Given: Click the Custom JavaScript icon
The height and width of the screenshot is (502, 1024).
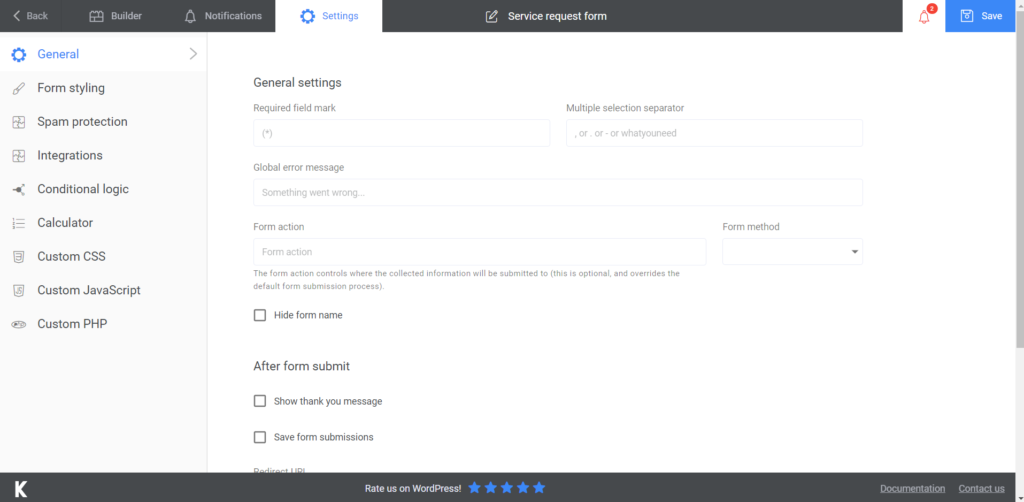Looking at the screenshot, I should pos(19,290).
